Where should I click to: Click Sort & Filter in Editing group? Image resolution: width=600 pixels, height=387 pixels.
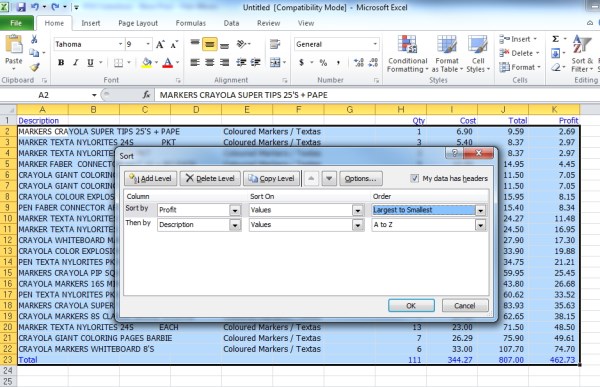coord(582,54)
